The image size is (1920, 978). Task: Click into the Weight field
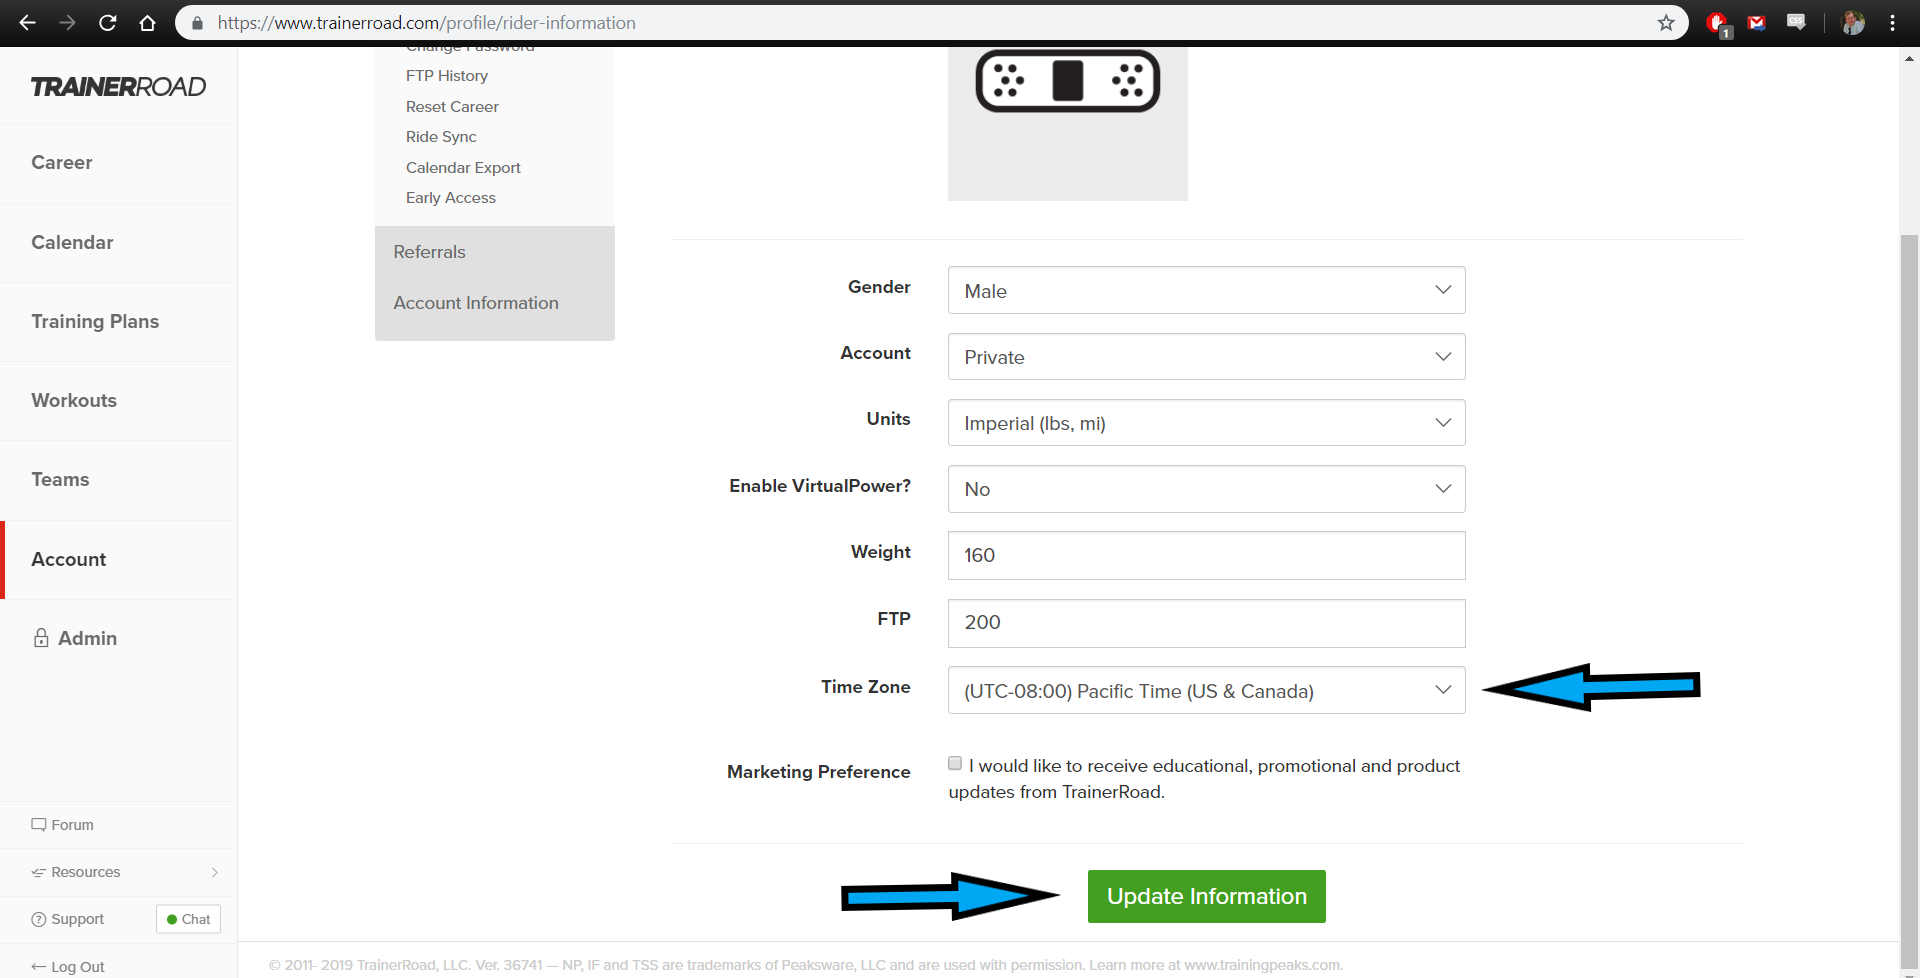[1206, 555]
